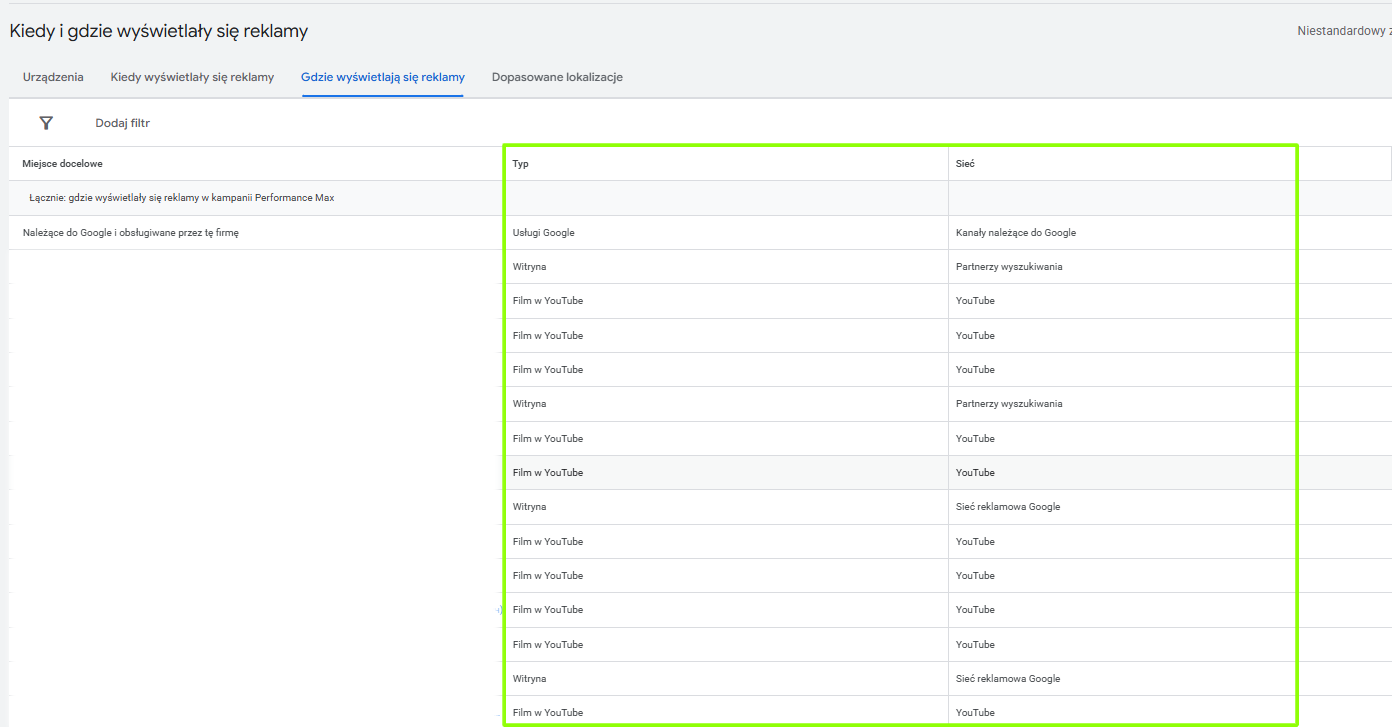Select the Gdzie wyświetlają się reklamy tab
1392x727 pixels.
[x=382, y=77]
